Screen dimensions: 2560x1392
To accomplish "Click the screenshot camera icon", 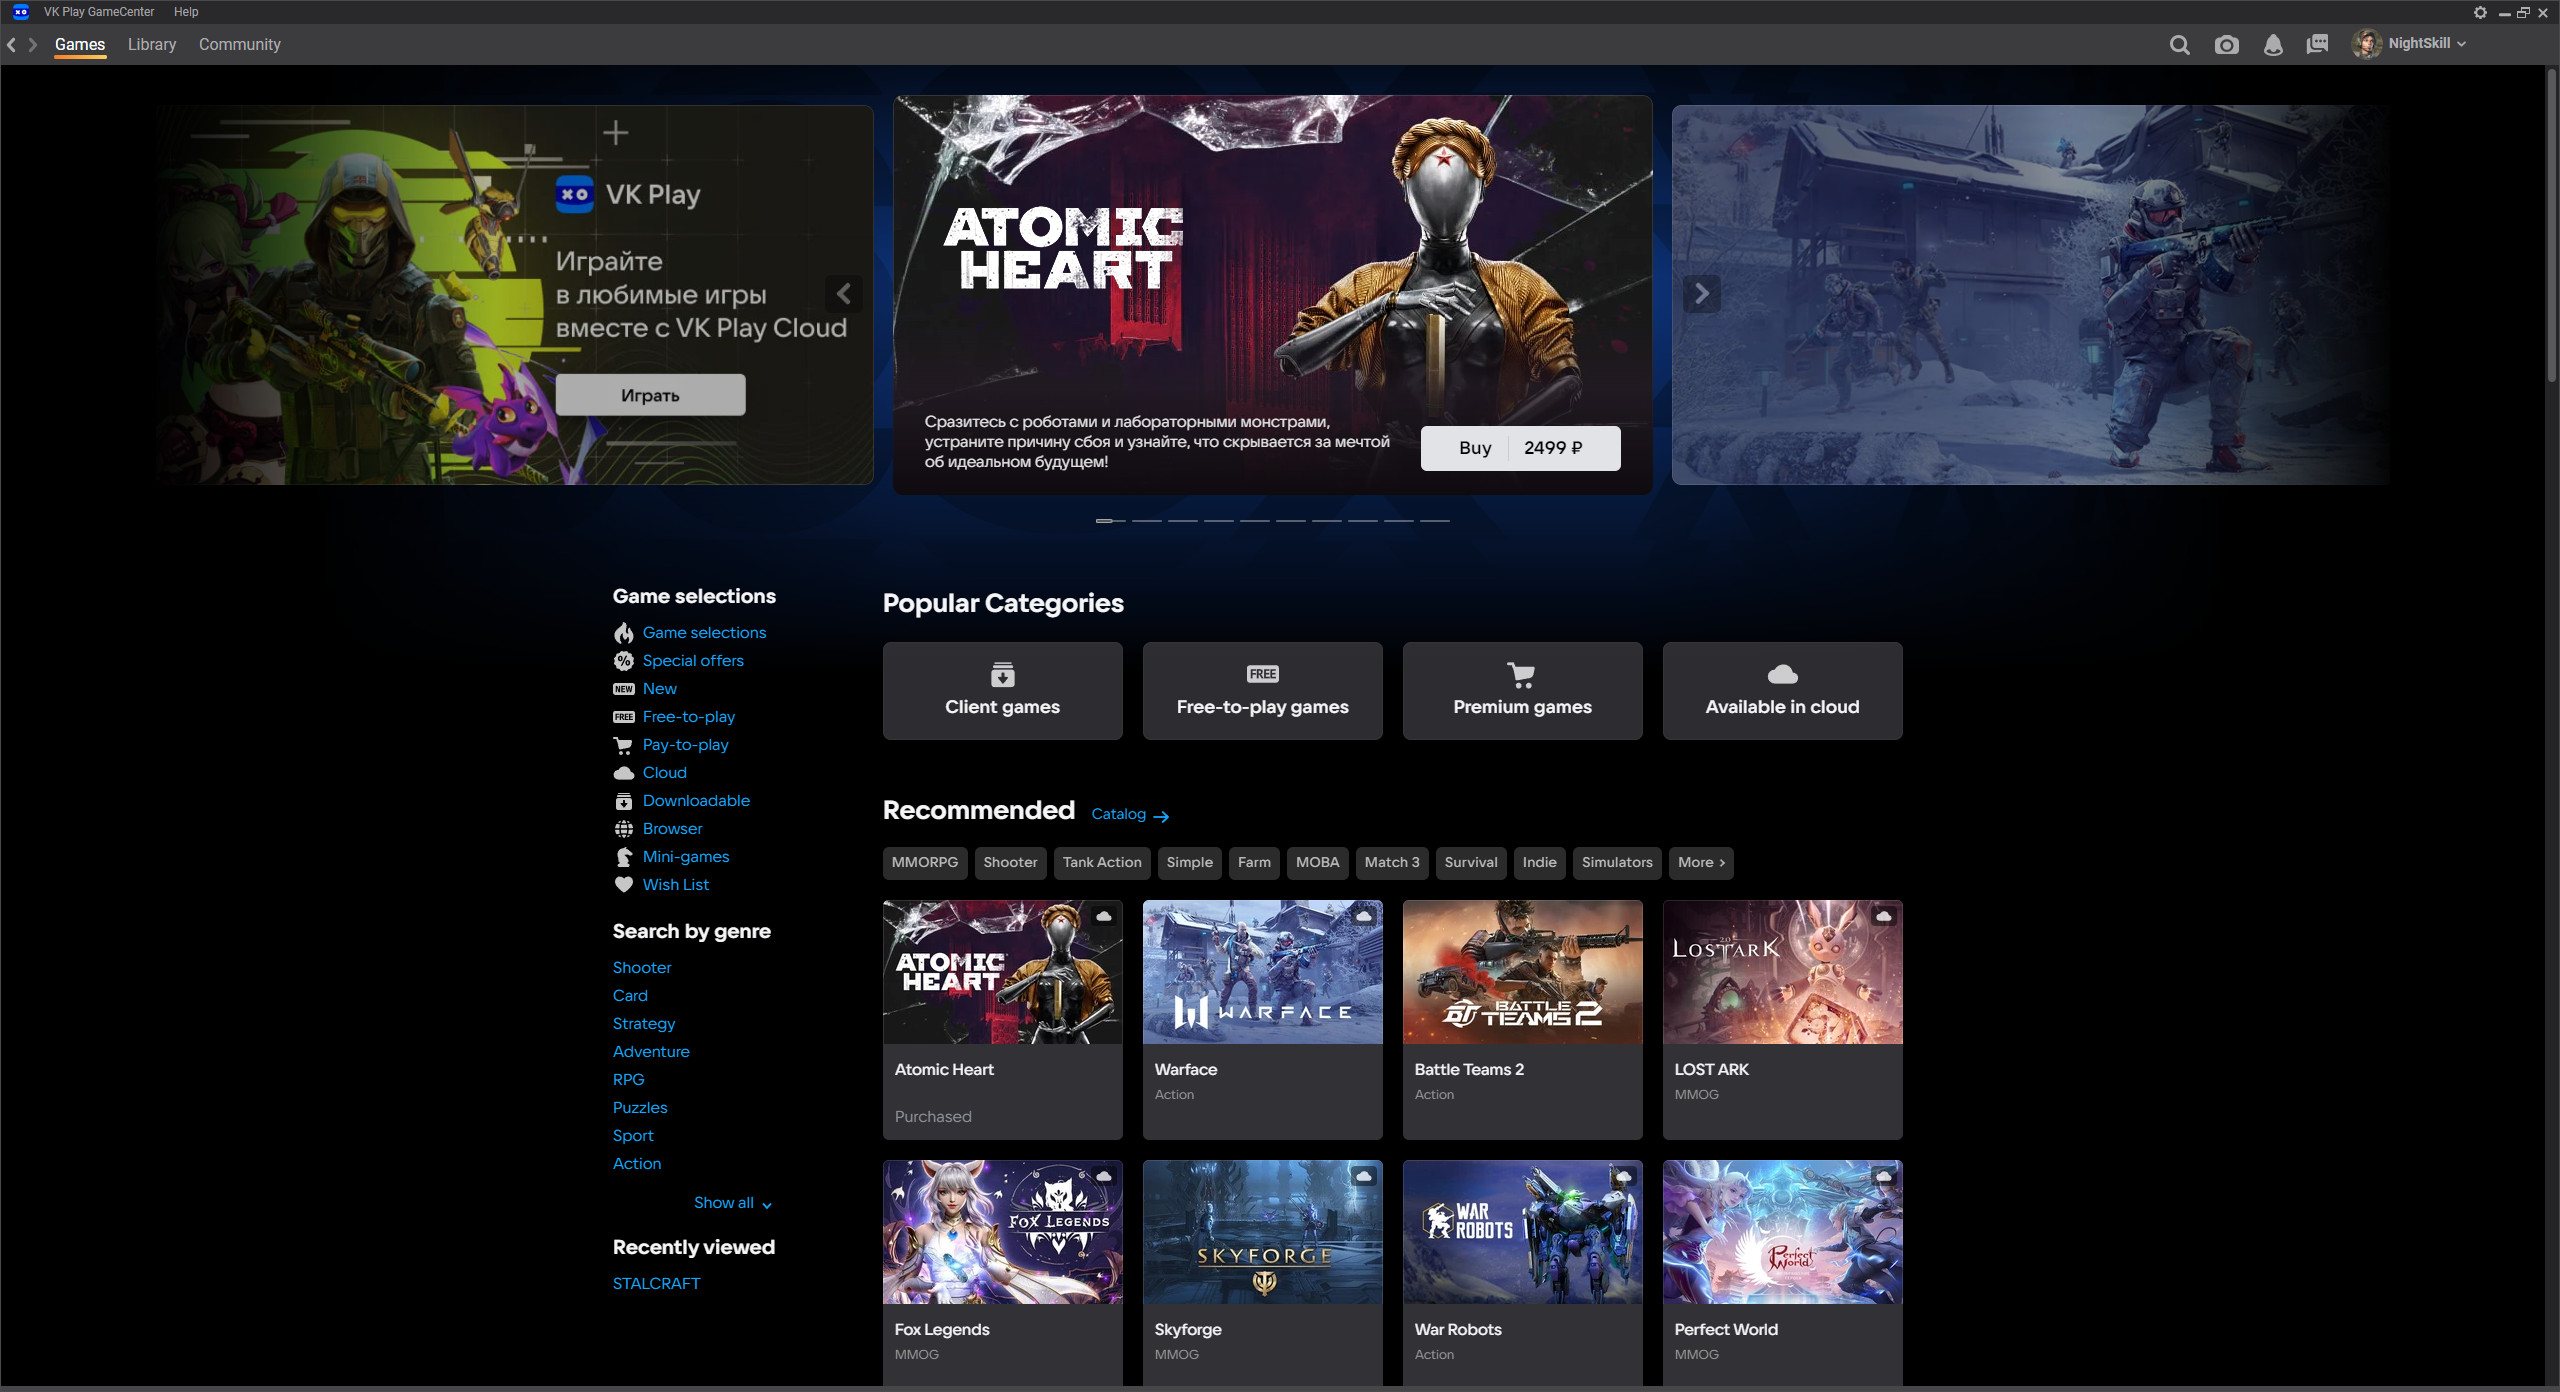I will (x=2227, y=45).
